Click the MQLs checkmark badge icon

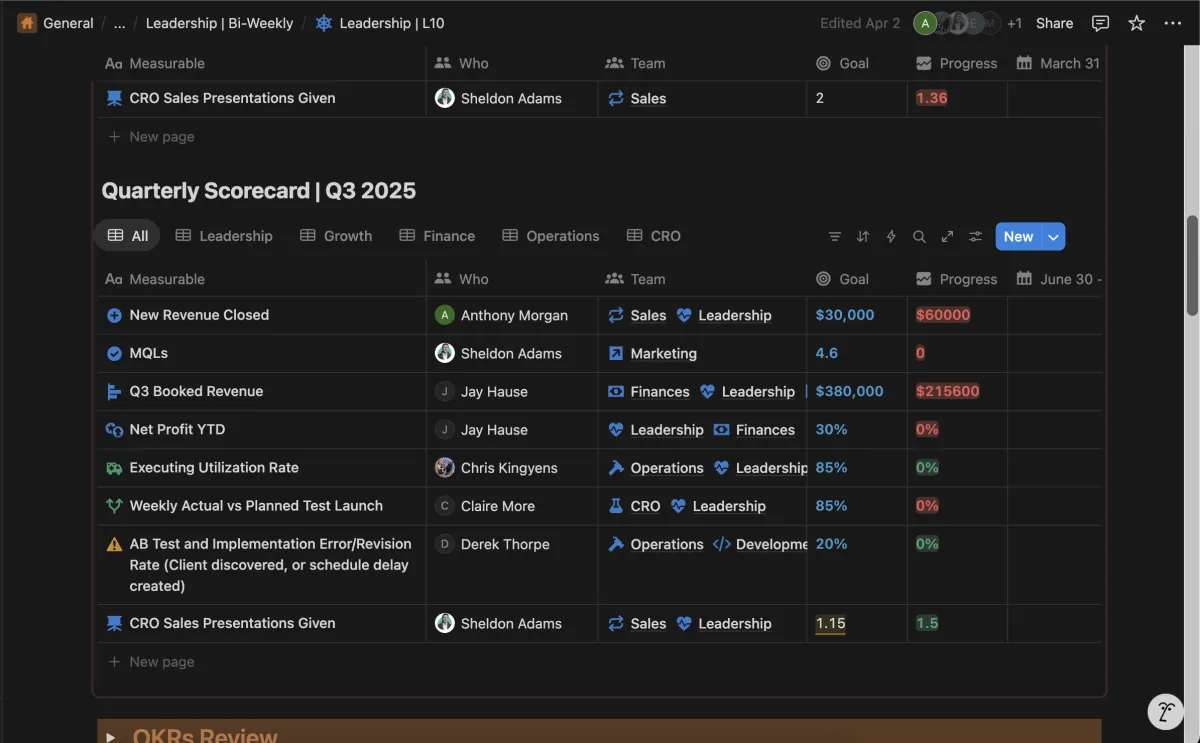coord(114,353)
